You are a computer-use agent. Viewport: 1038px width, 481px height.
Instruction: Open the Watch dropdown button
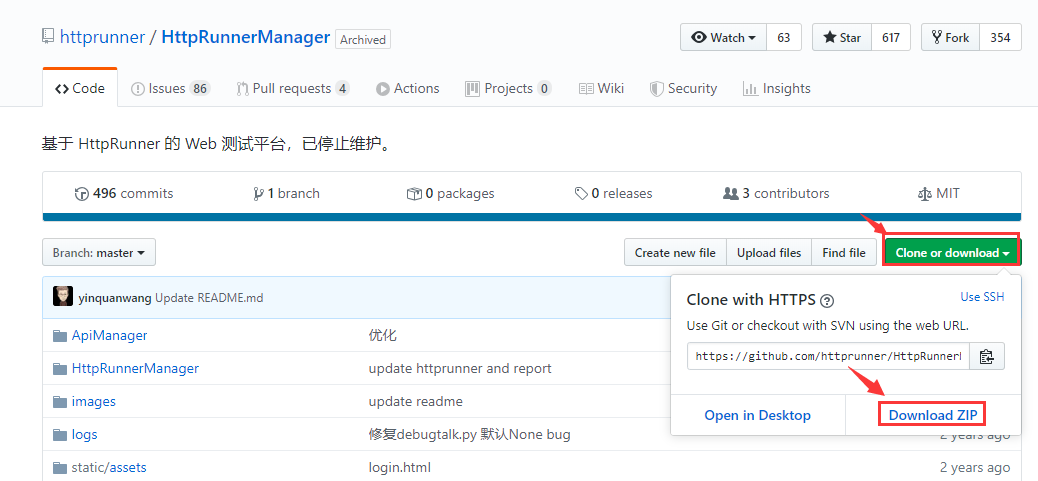[x=724, y=38]
